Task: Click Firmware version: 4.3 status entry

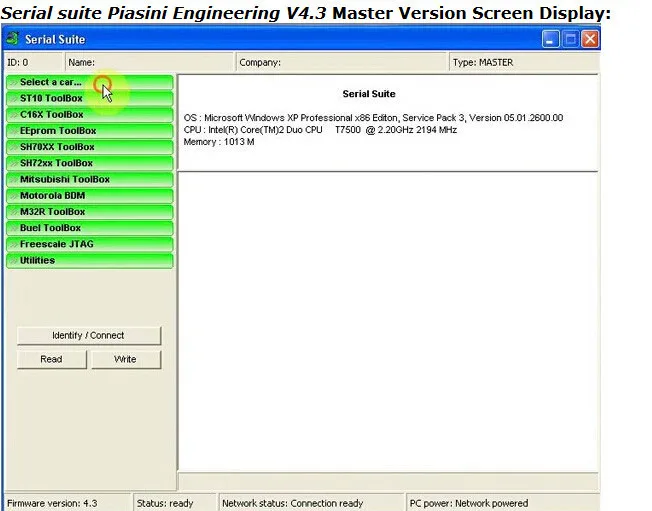Action: 68,503
